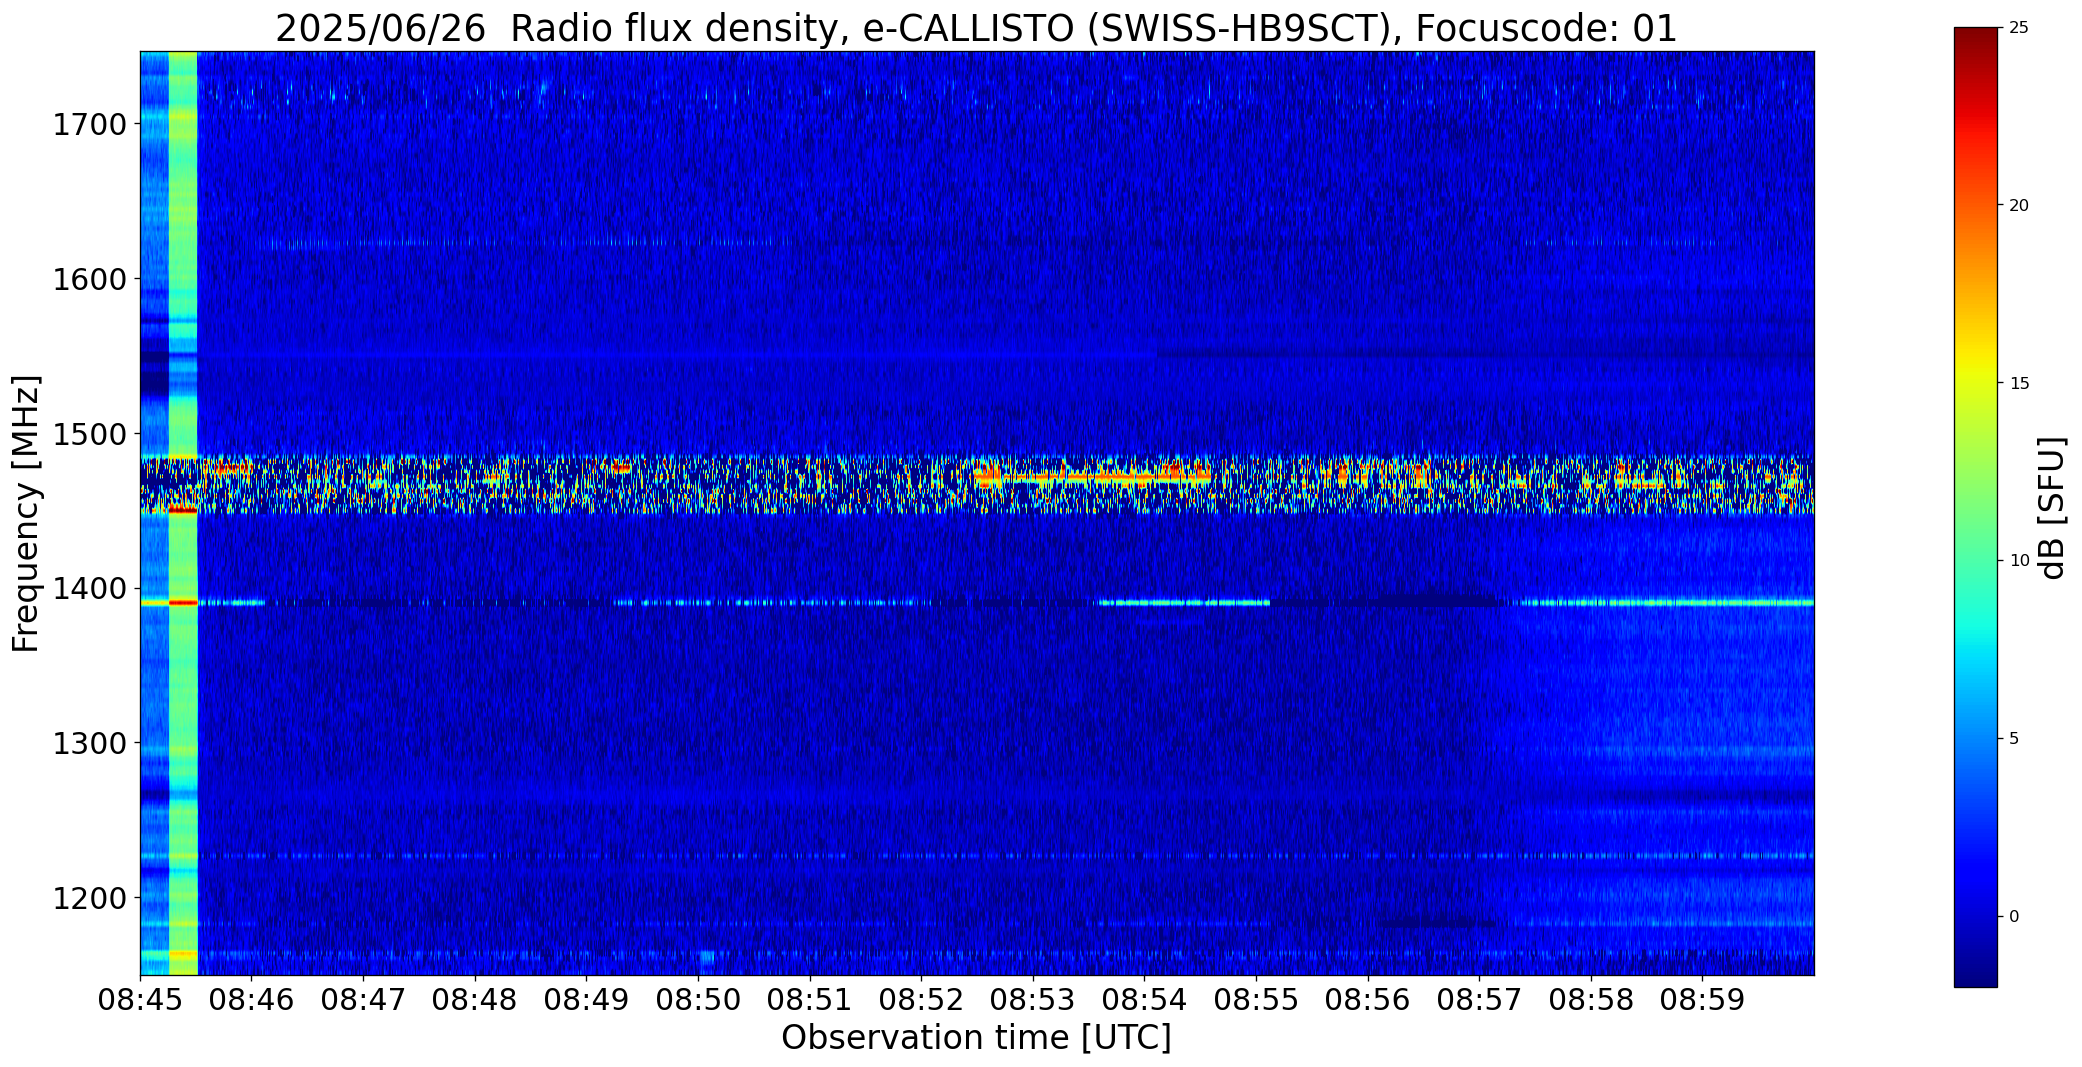Viewport: 2082px width, 1067px height.
Task: Click the 08:58 time tick label
Action: [1590, 999]
